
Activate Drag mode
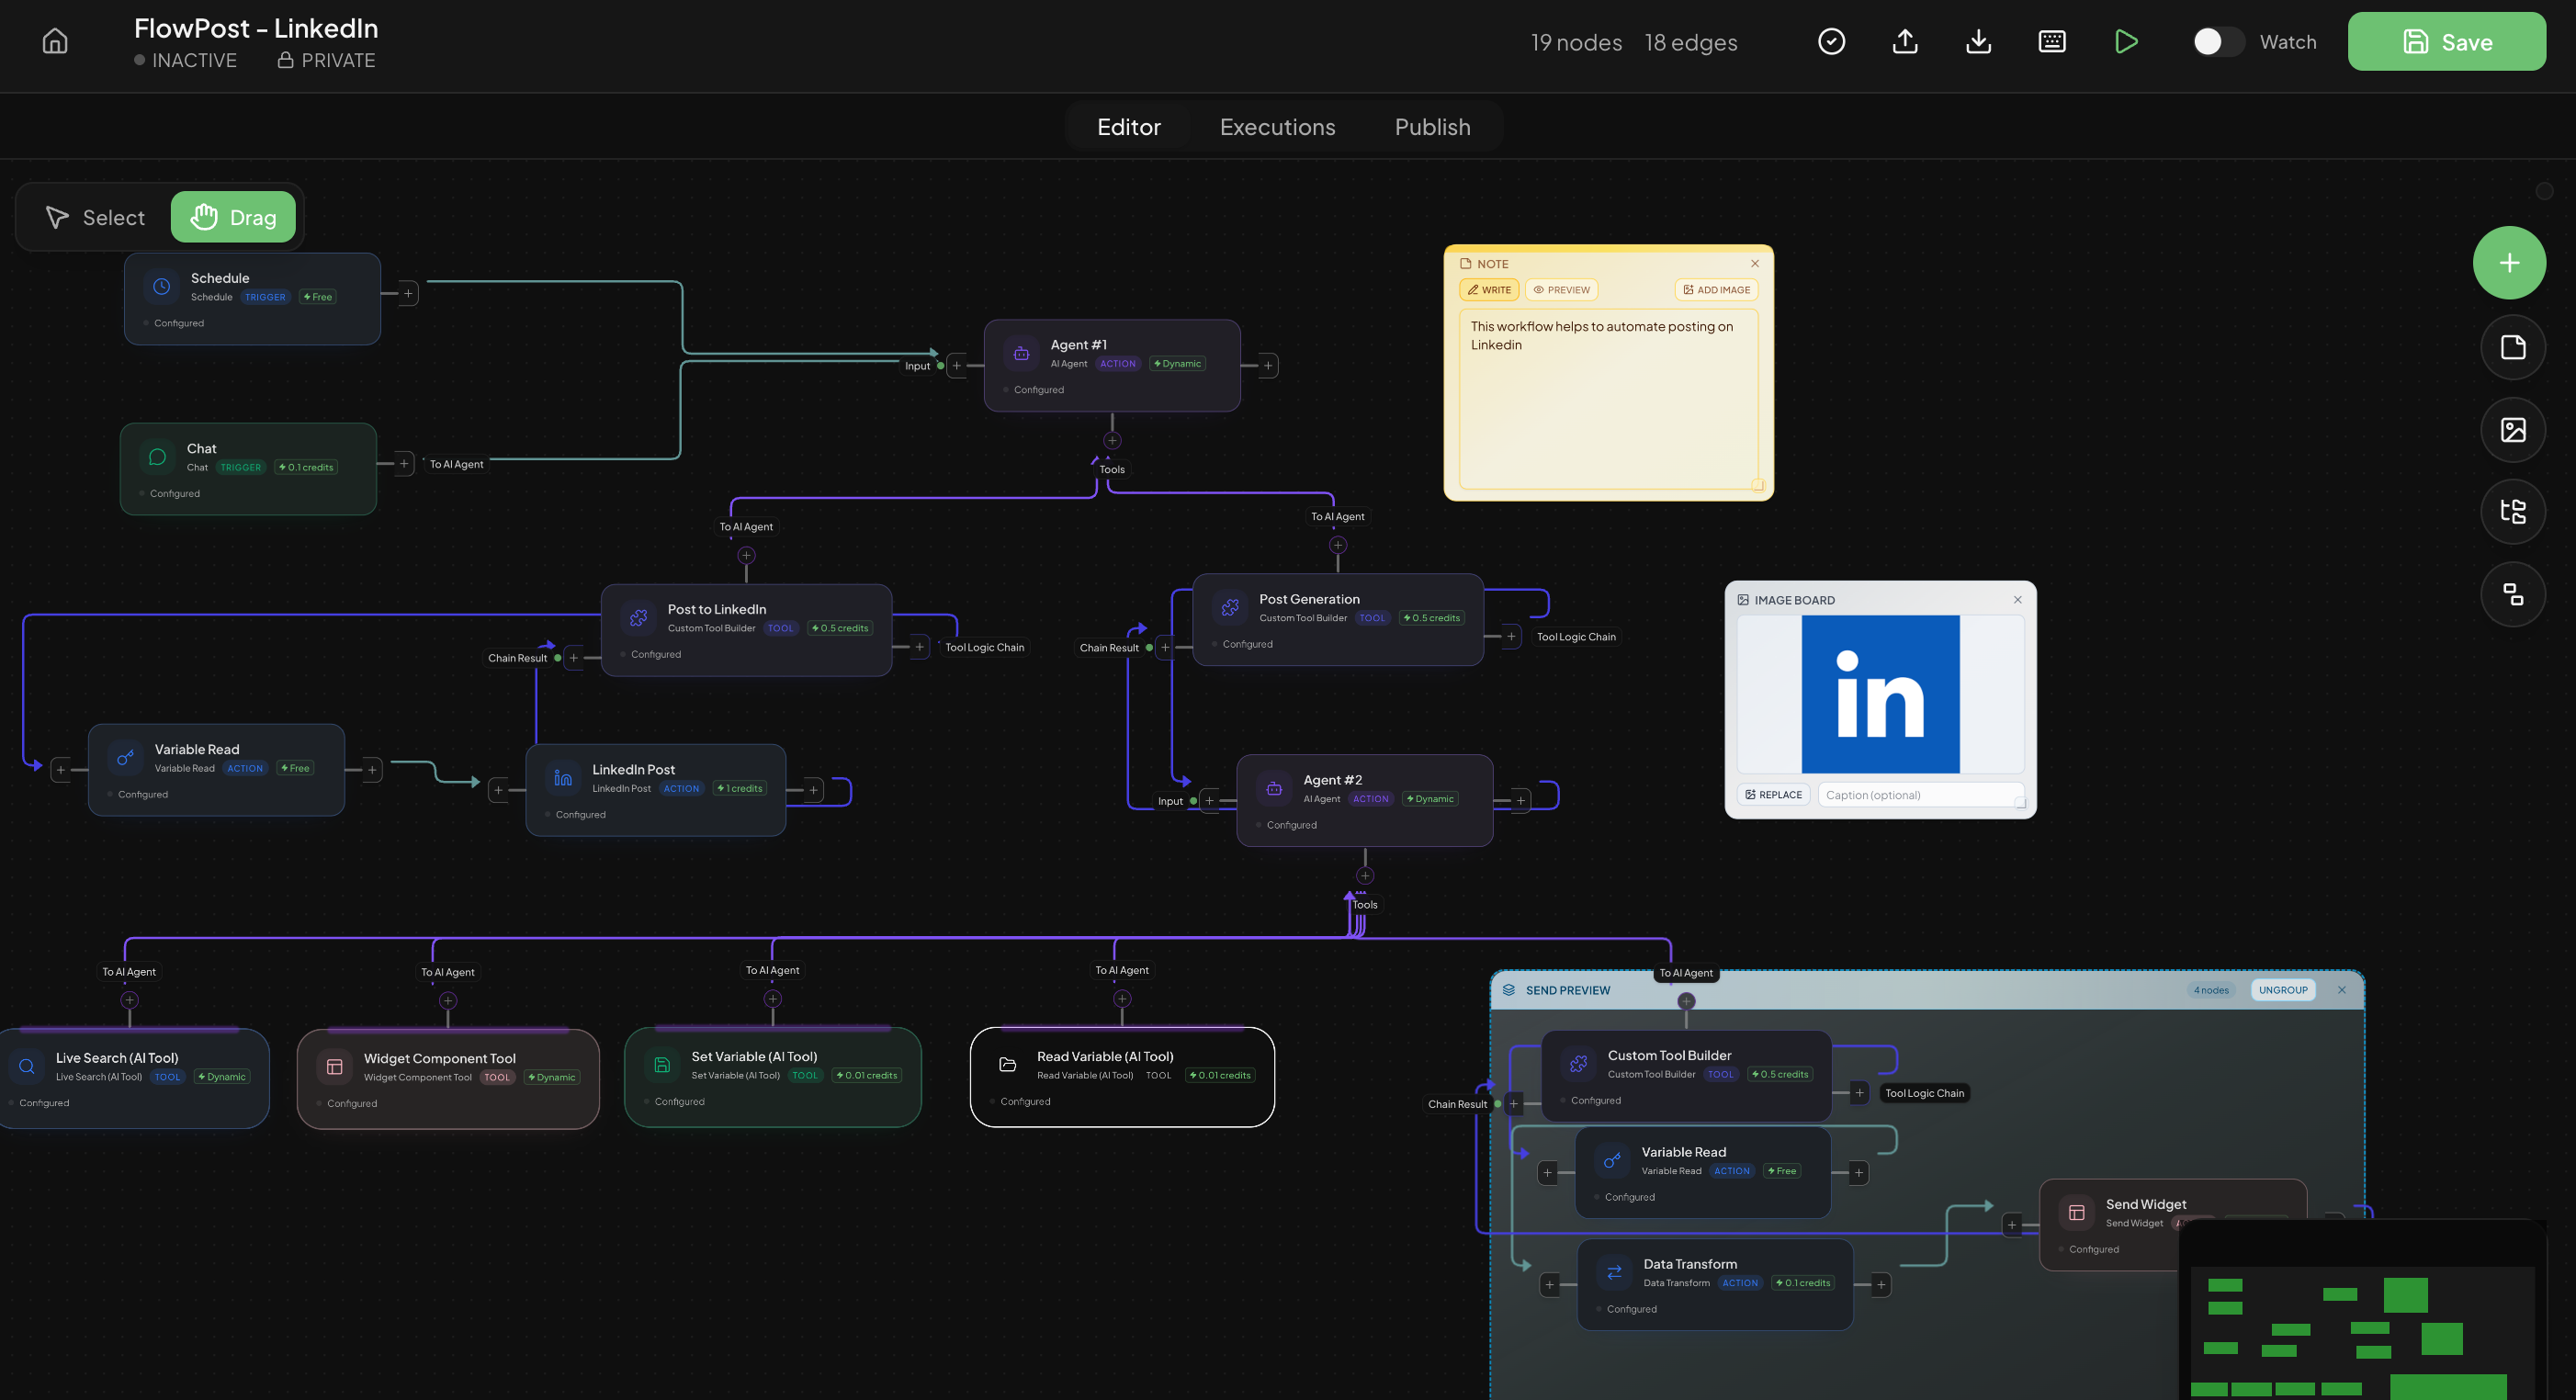[233, 216]
